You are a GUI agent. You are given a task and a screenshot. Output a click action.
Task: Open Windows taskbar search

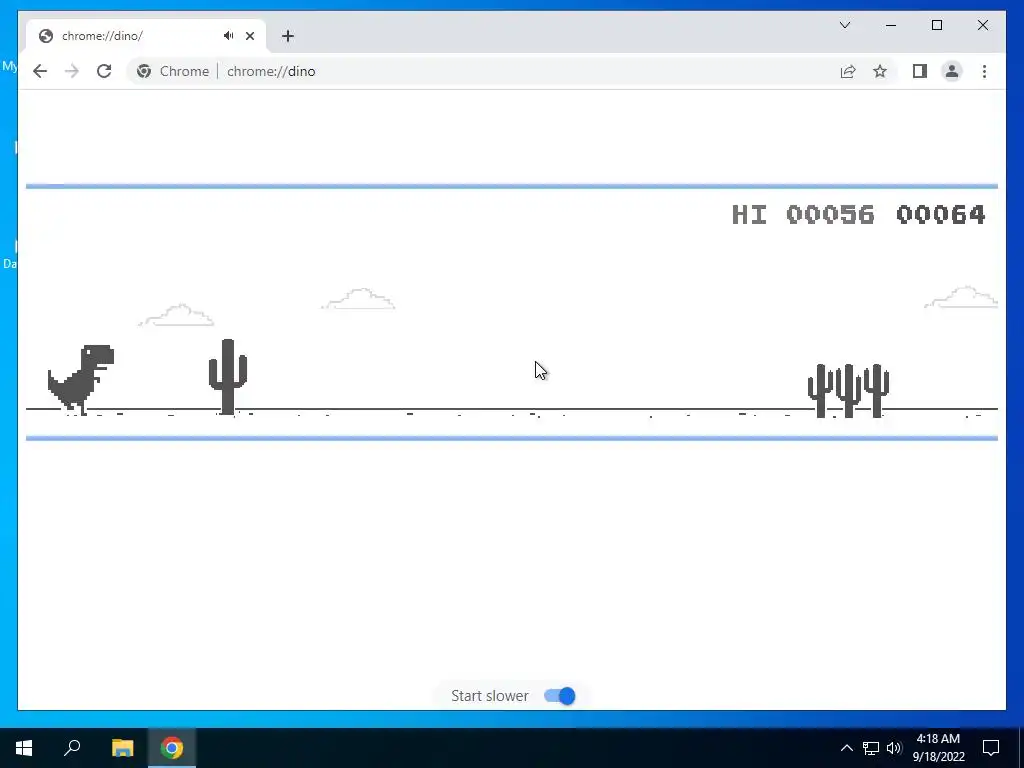pos(72,748)
